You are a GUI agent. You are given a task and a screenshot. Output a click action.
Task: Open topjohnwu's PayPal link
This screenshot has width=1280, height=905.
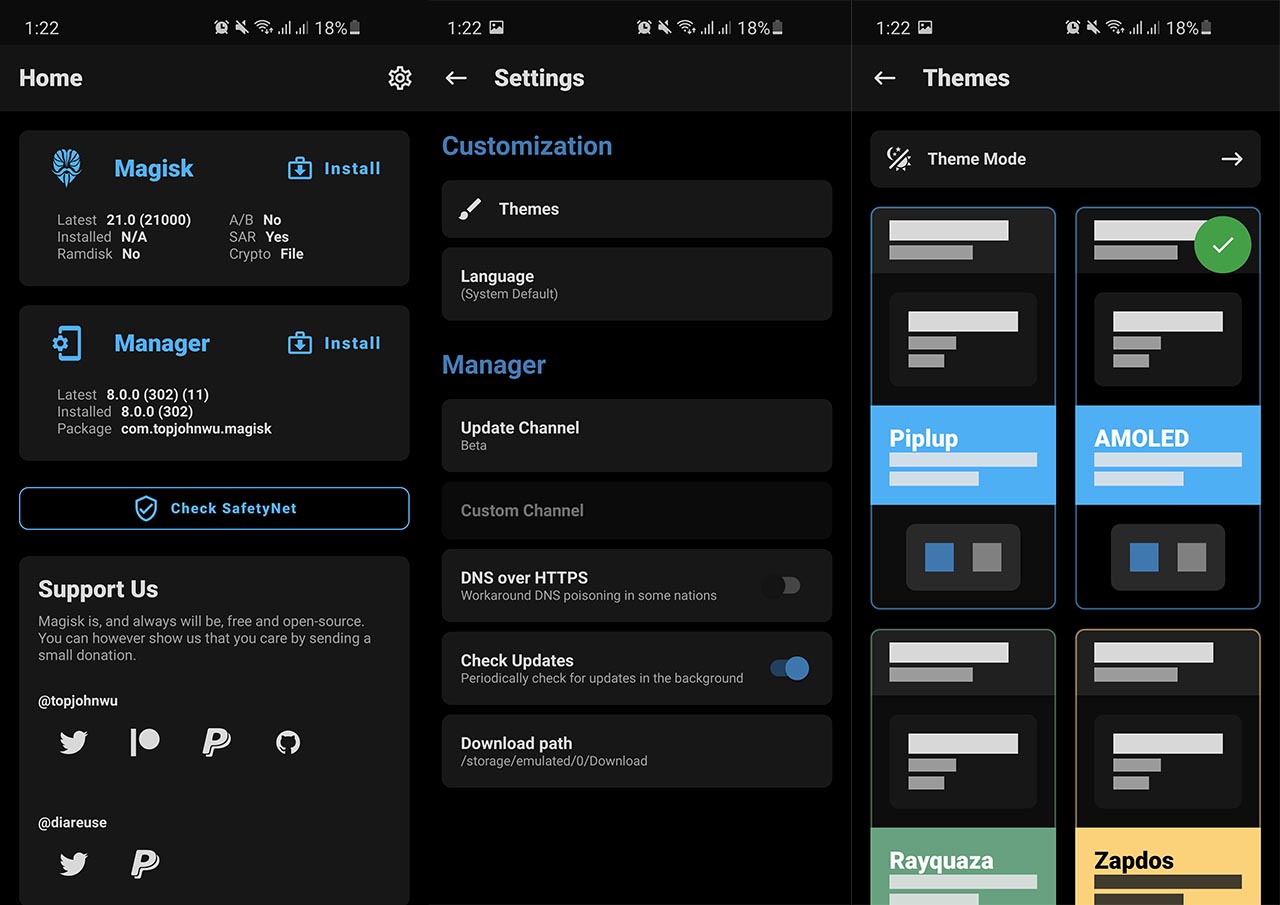tap(216, 742)
